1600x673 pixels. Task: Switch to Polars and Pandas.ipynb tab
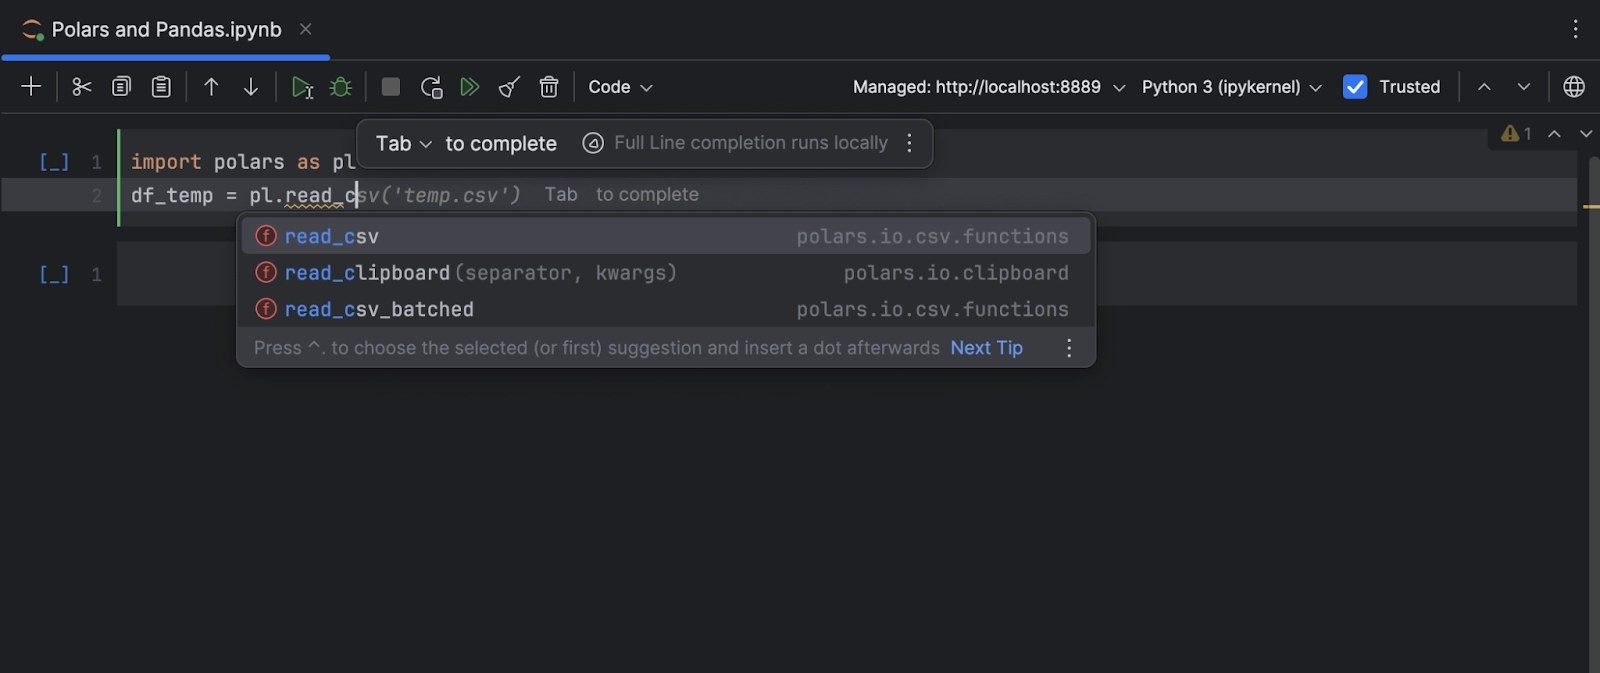[166, 30]
